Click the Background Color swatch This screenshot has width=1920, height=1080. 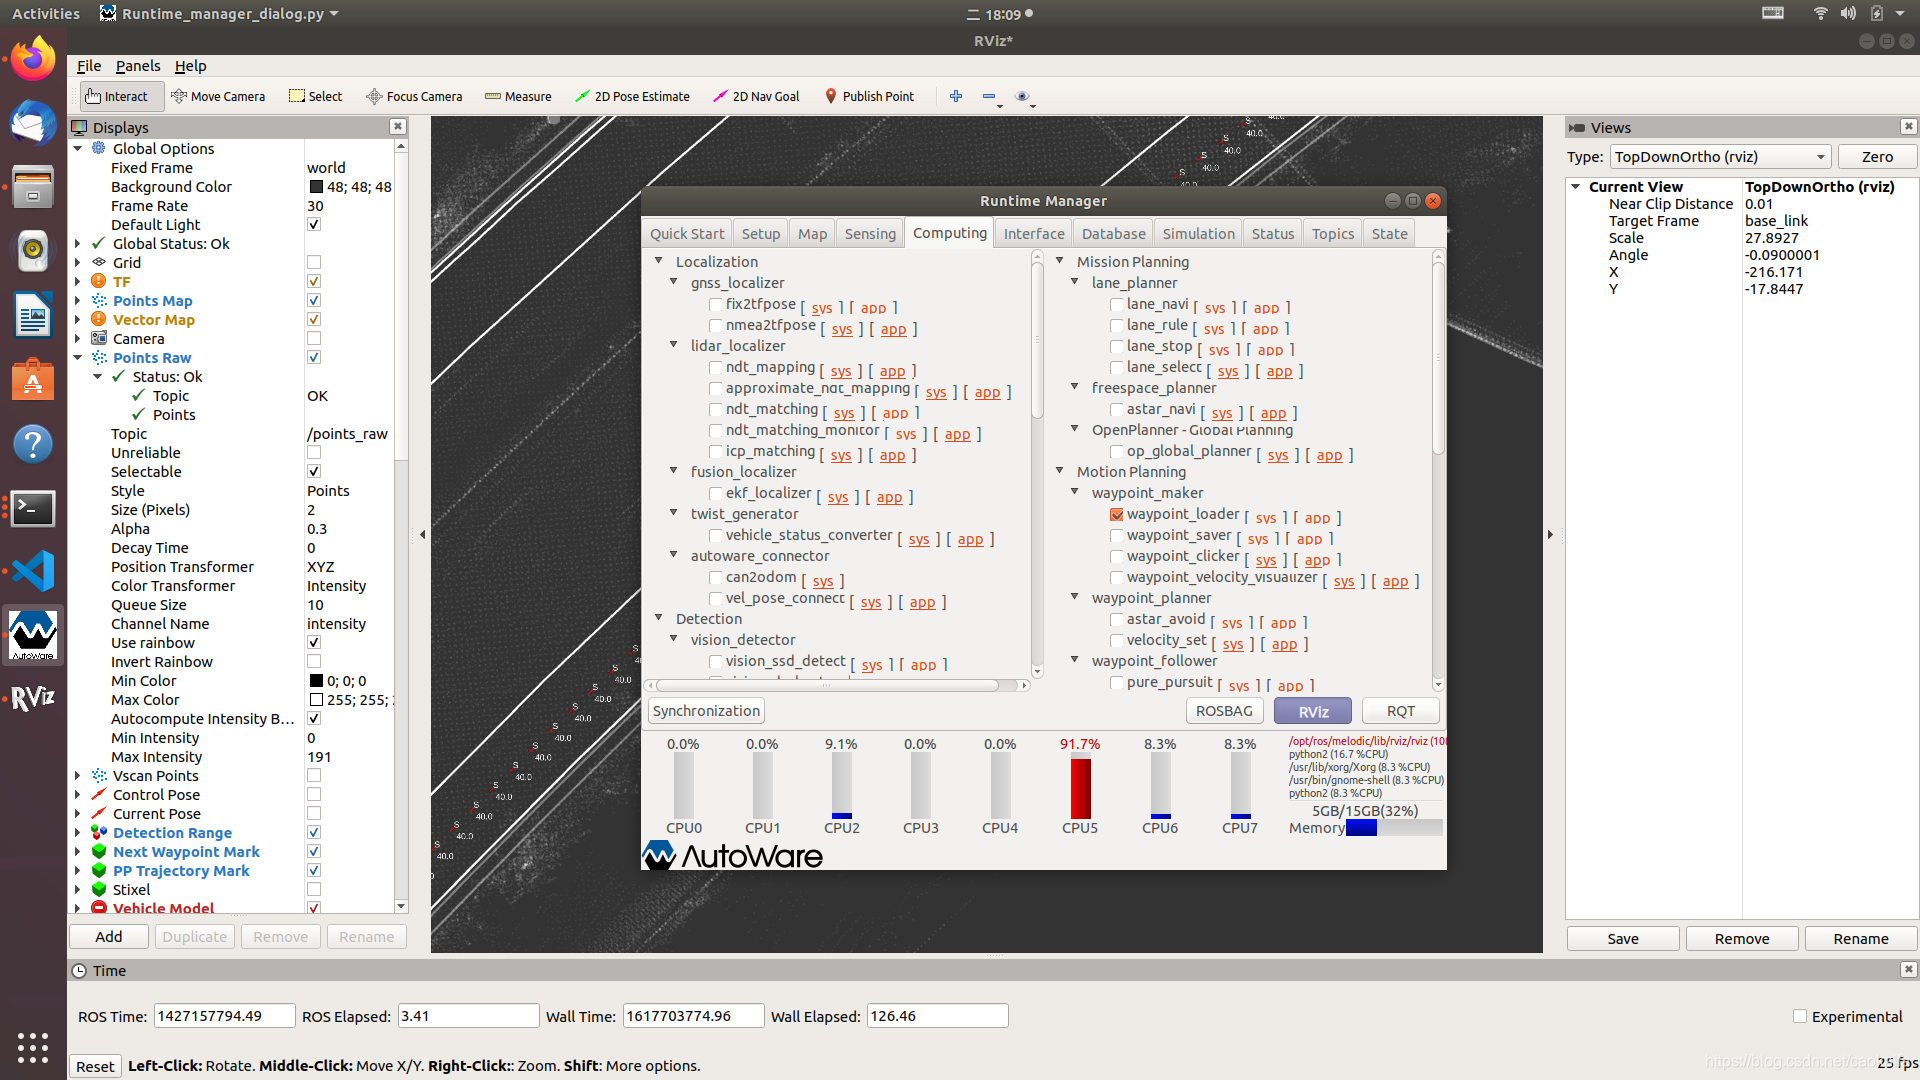[316, 187]
